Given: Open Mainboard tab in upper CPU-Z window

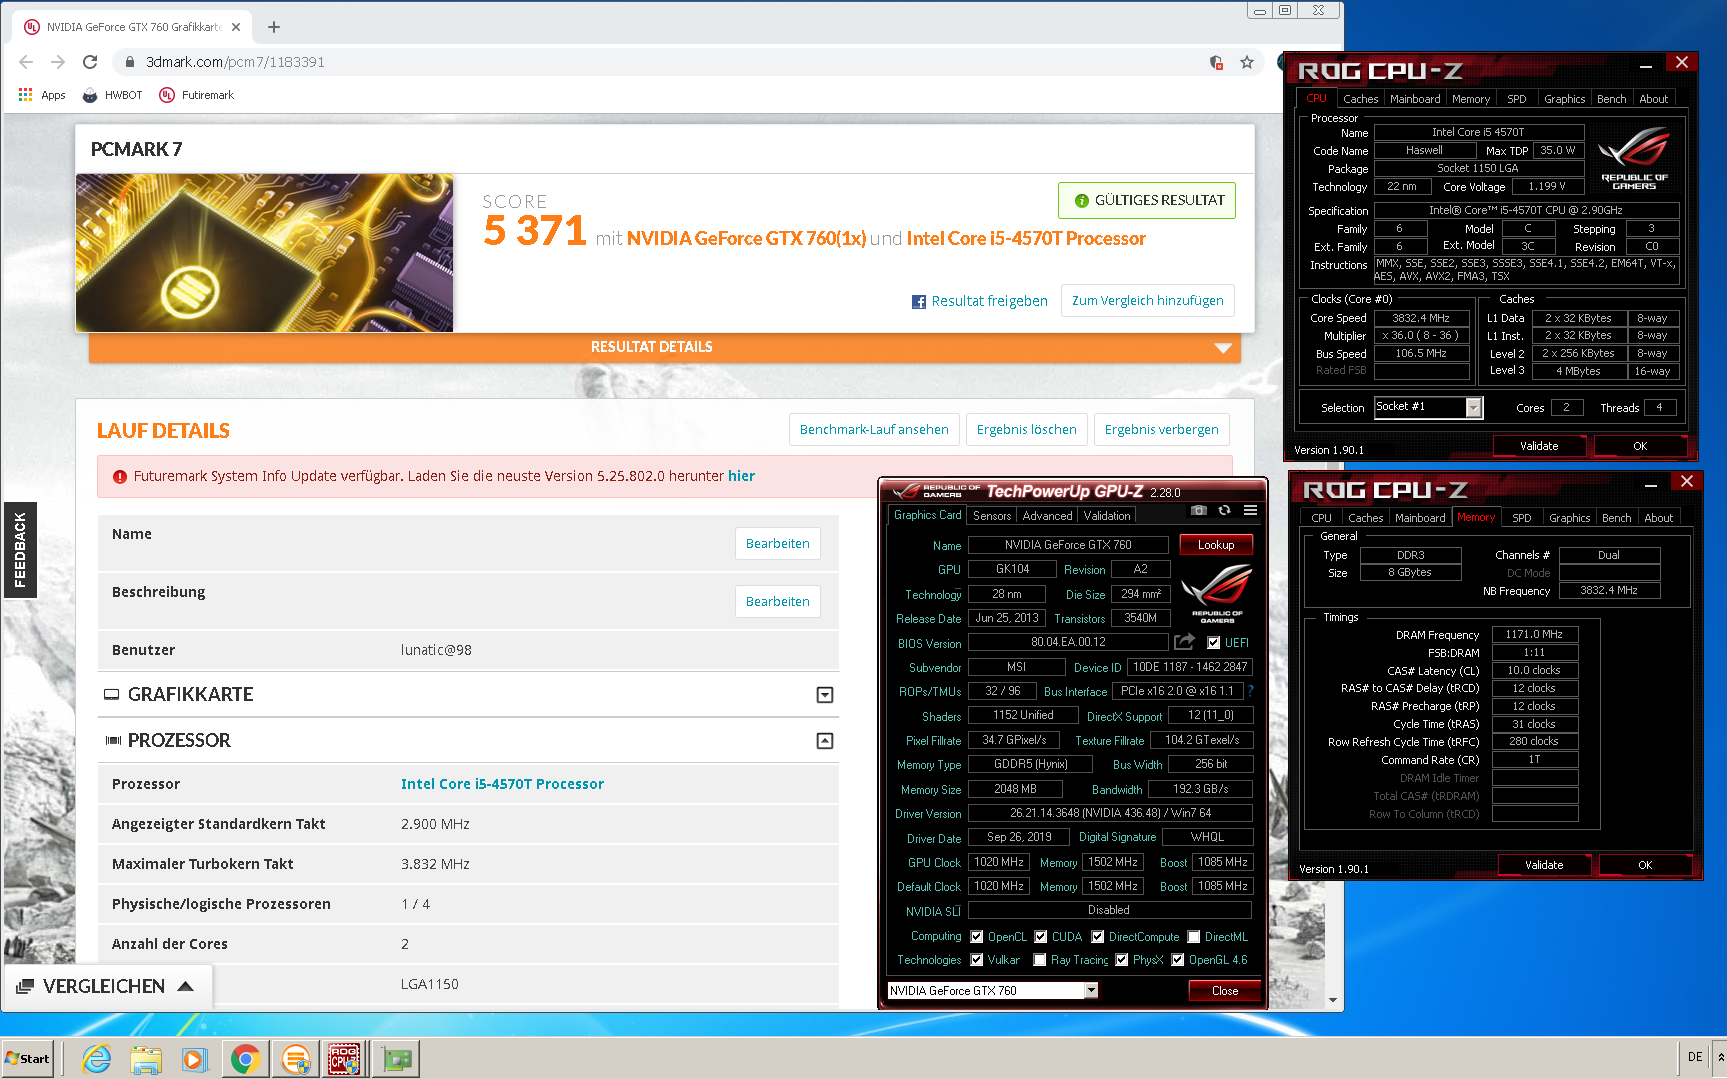Looking at the screenshot, I should (x=1415, y=99).
